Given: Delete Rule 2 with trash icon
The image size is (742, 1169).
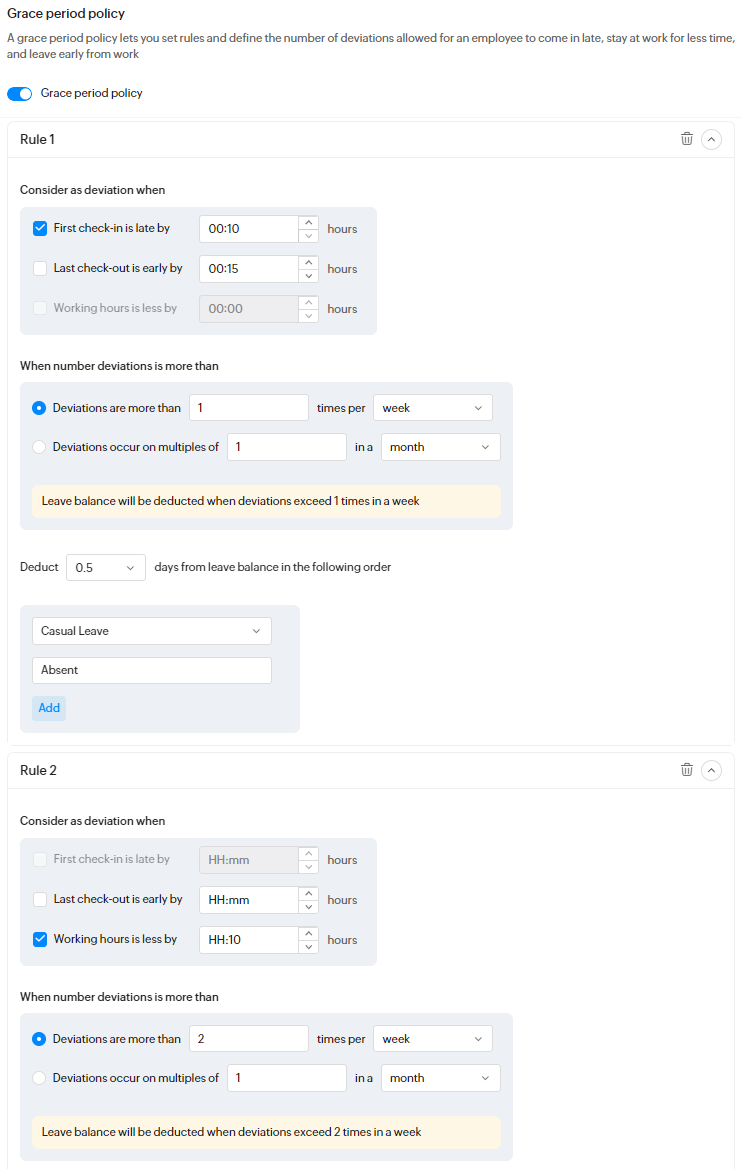Looking at the screenshot, I should pyautogui.click(x=687, y=770).
